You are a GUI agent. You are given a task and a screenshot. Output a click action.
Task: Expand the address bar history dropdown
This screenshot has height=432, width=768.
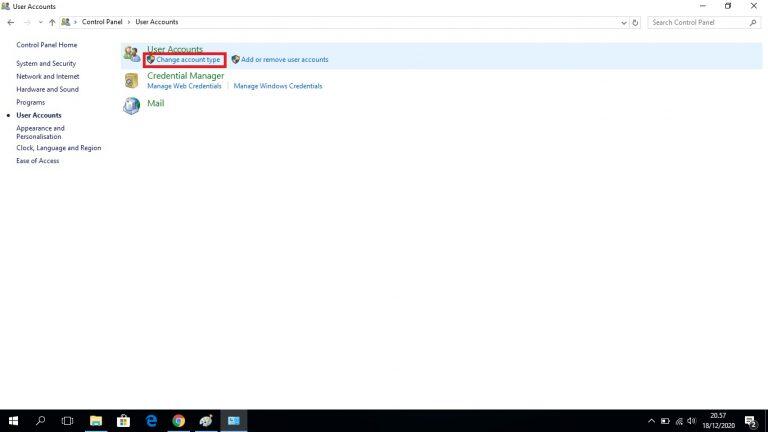pos(624,22)
